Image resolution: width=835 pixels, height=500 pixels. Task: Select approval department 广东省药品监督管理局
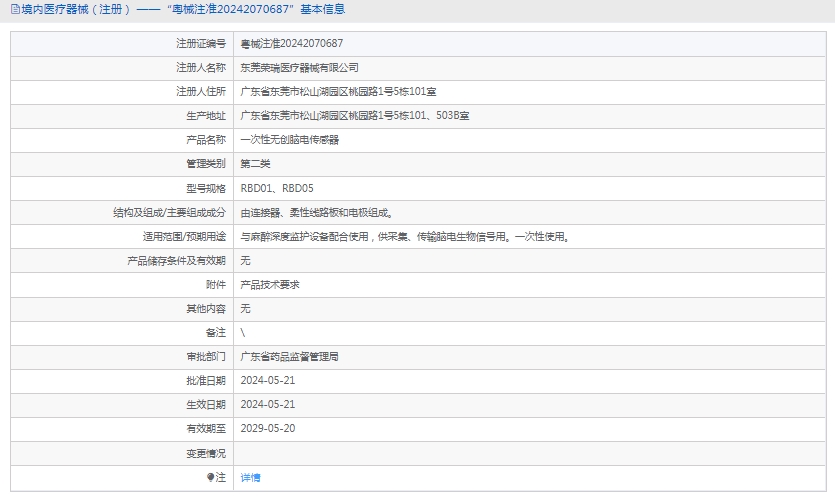pyautogui.click(x=290, y=357)
